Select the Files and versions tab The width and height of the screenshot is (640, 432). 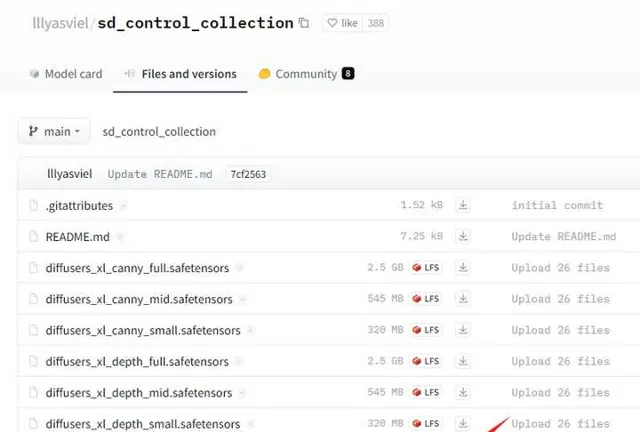point(180,74)
